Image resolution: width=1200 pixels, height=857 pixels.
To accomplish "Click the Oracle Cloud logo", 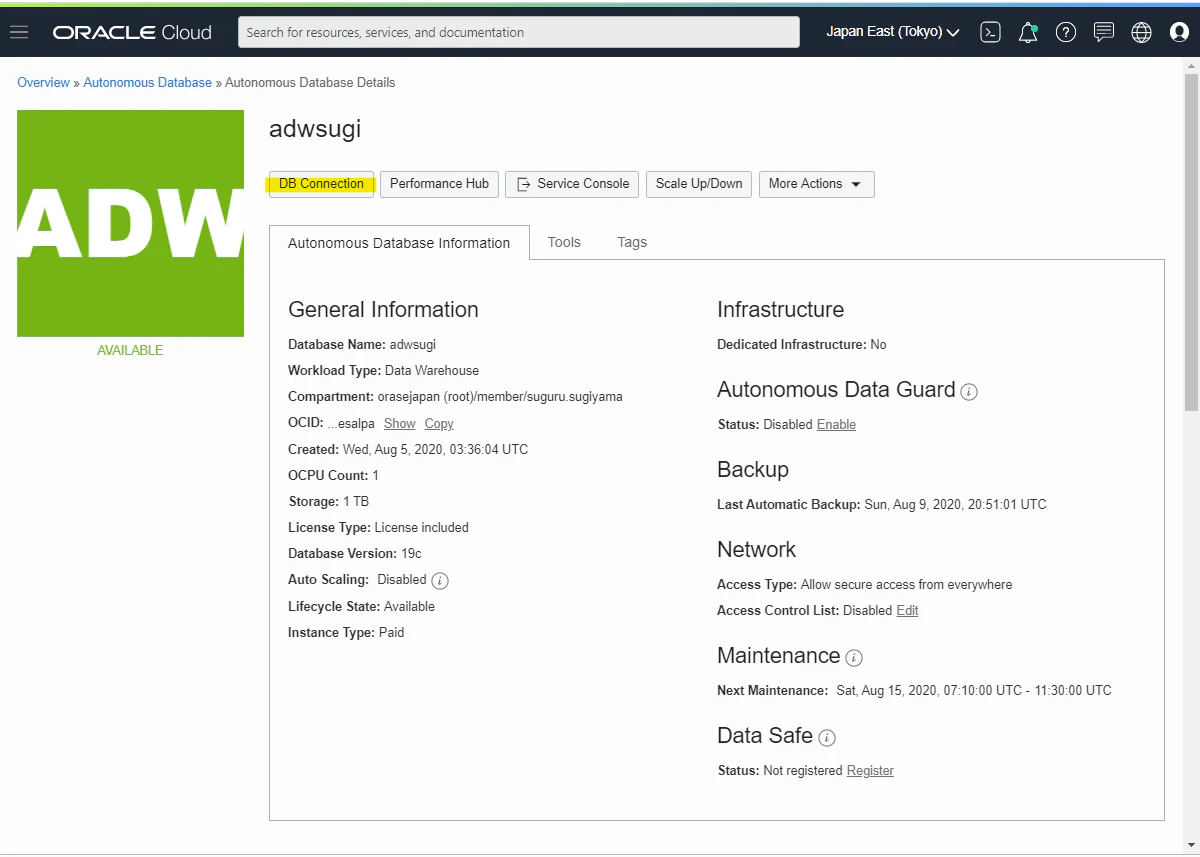I will tap(132, 32).
